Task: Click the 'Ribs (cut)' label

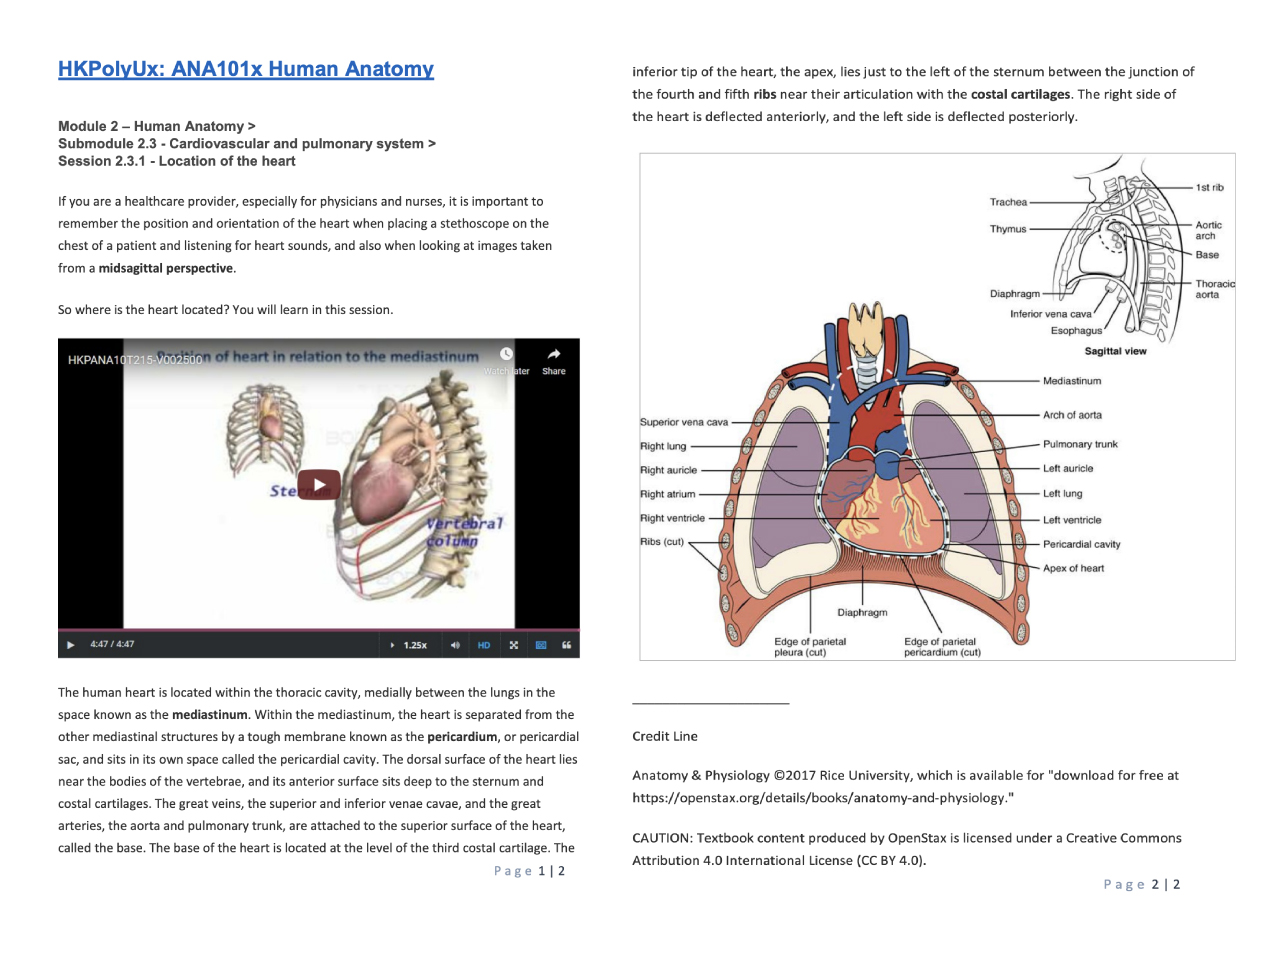Action: point(662,542)
